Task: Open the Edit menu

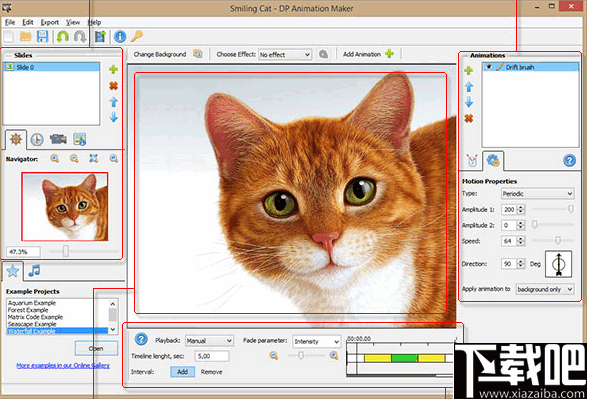Action: (x=27, y=22)
